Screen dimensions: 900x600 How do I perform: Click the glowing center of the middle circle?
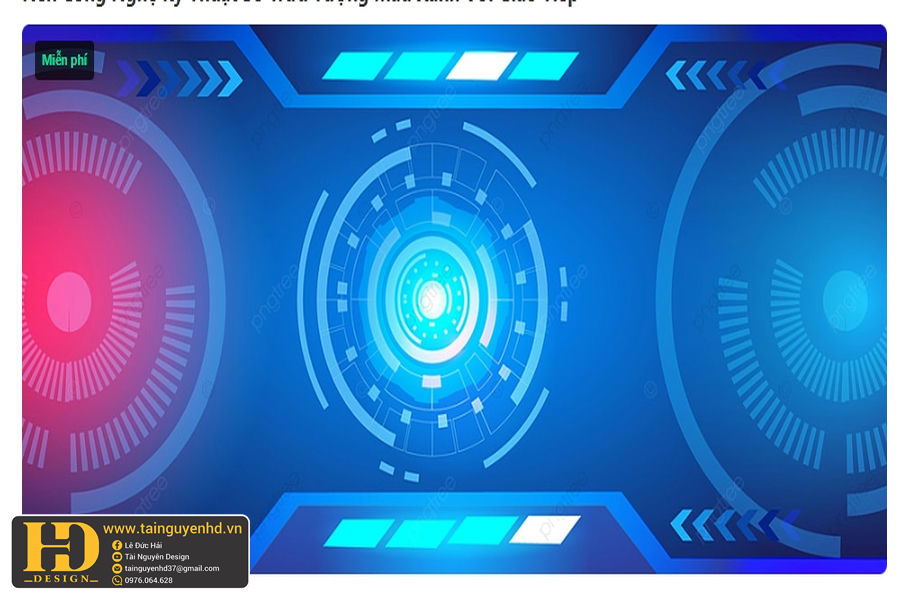point(432,297)
